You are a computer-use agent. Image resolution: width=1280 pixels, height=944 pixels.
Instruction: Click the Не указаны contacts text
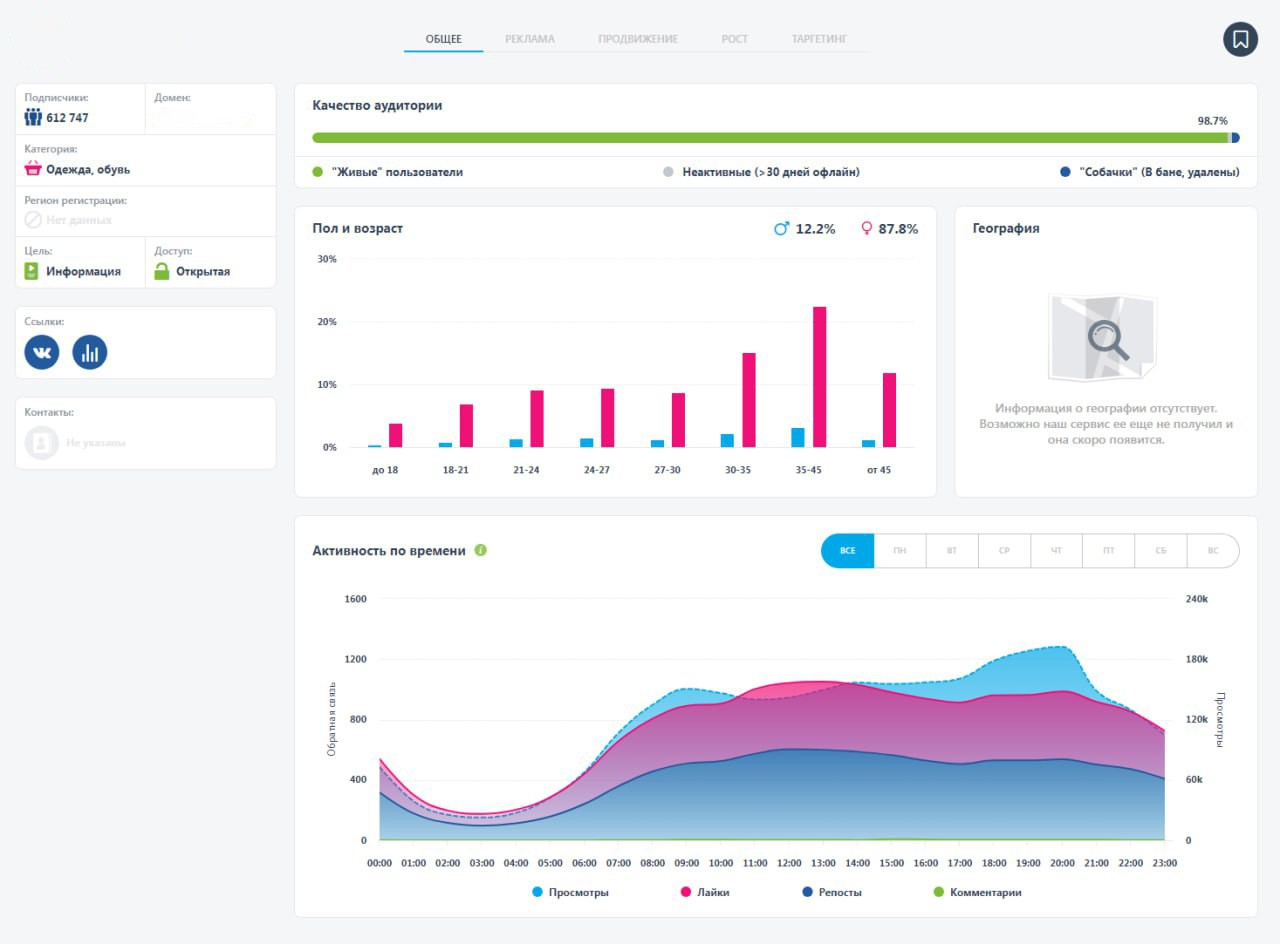[x=96, y=442]
